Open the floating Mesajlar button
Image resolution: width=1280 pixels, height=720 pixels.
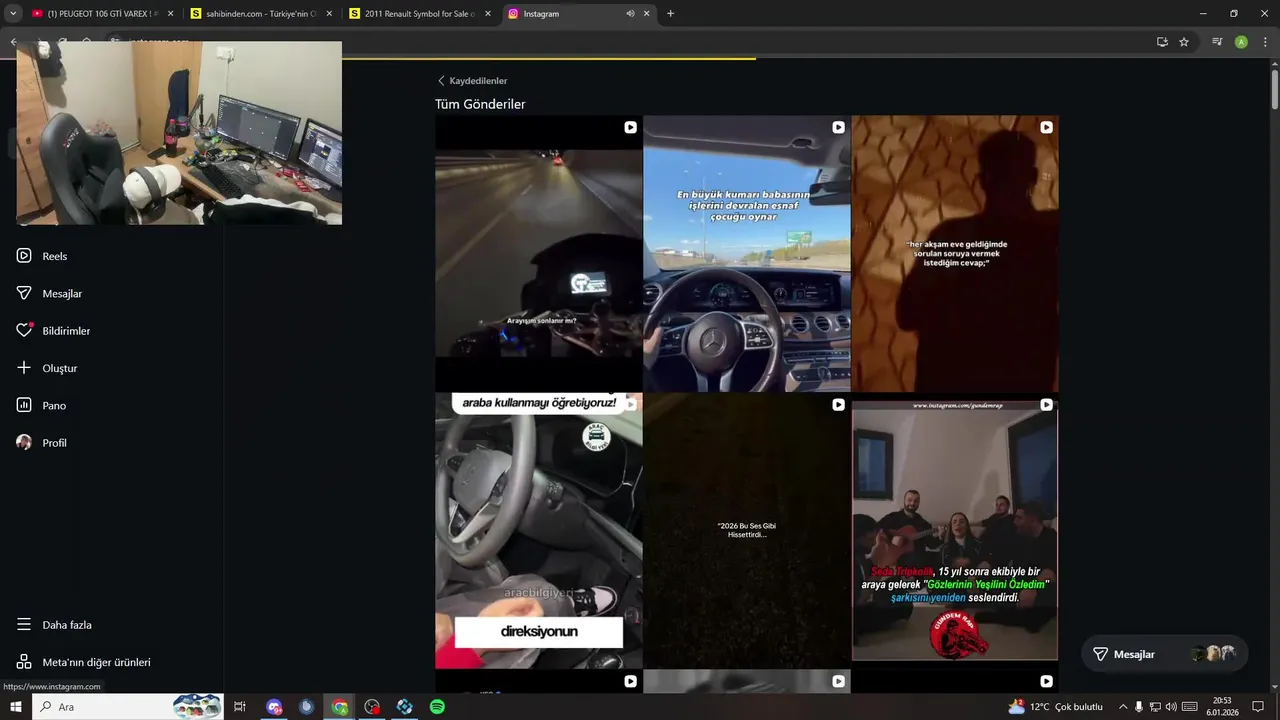click(x=1164, y=654)
